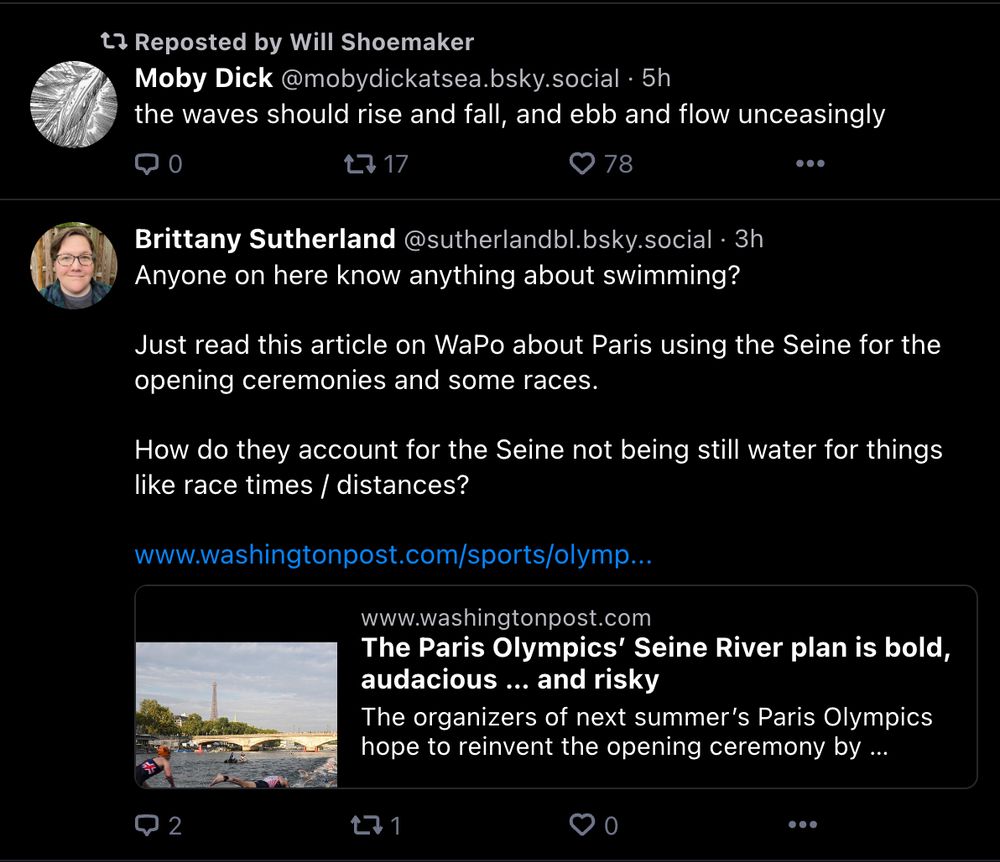Open Brittany Sutherland's profile avatar
The image size is (1000, 862).
(x=74, y=265)
